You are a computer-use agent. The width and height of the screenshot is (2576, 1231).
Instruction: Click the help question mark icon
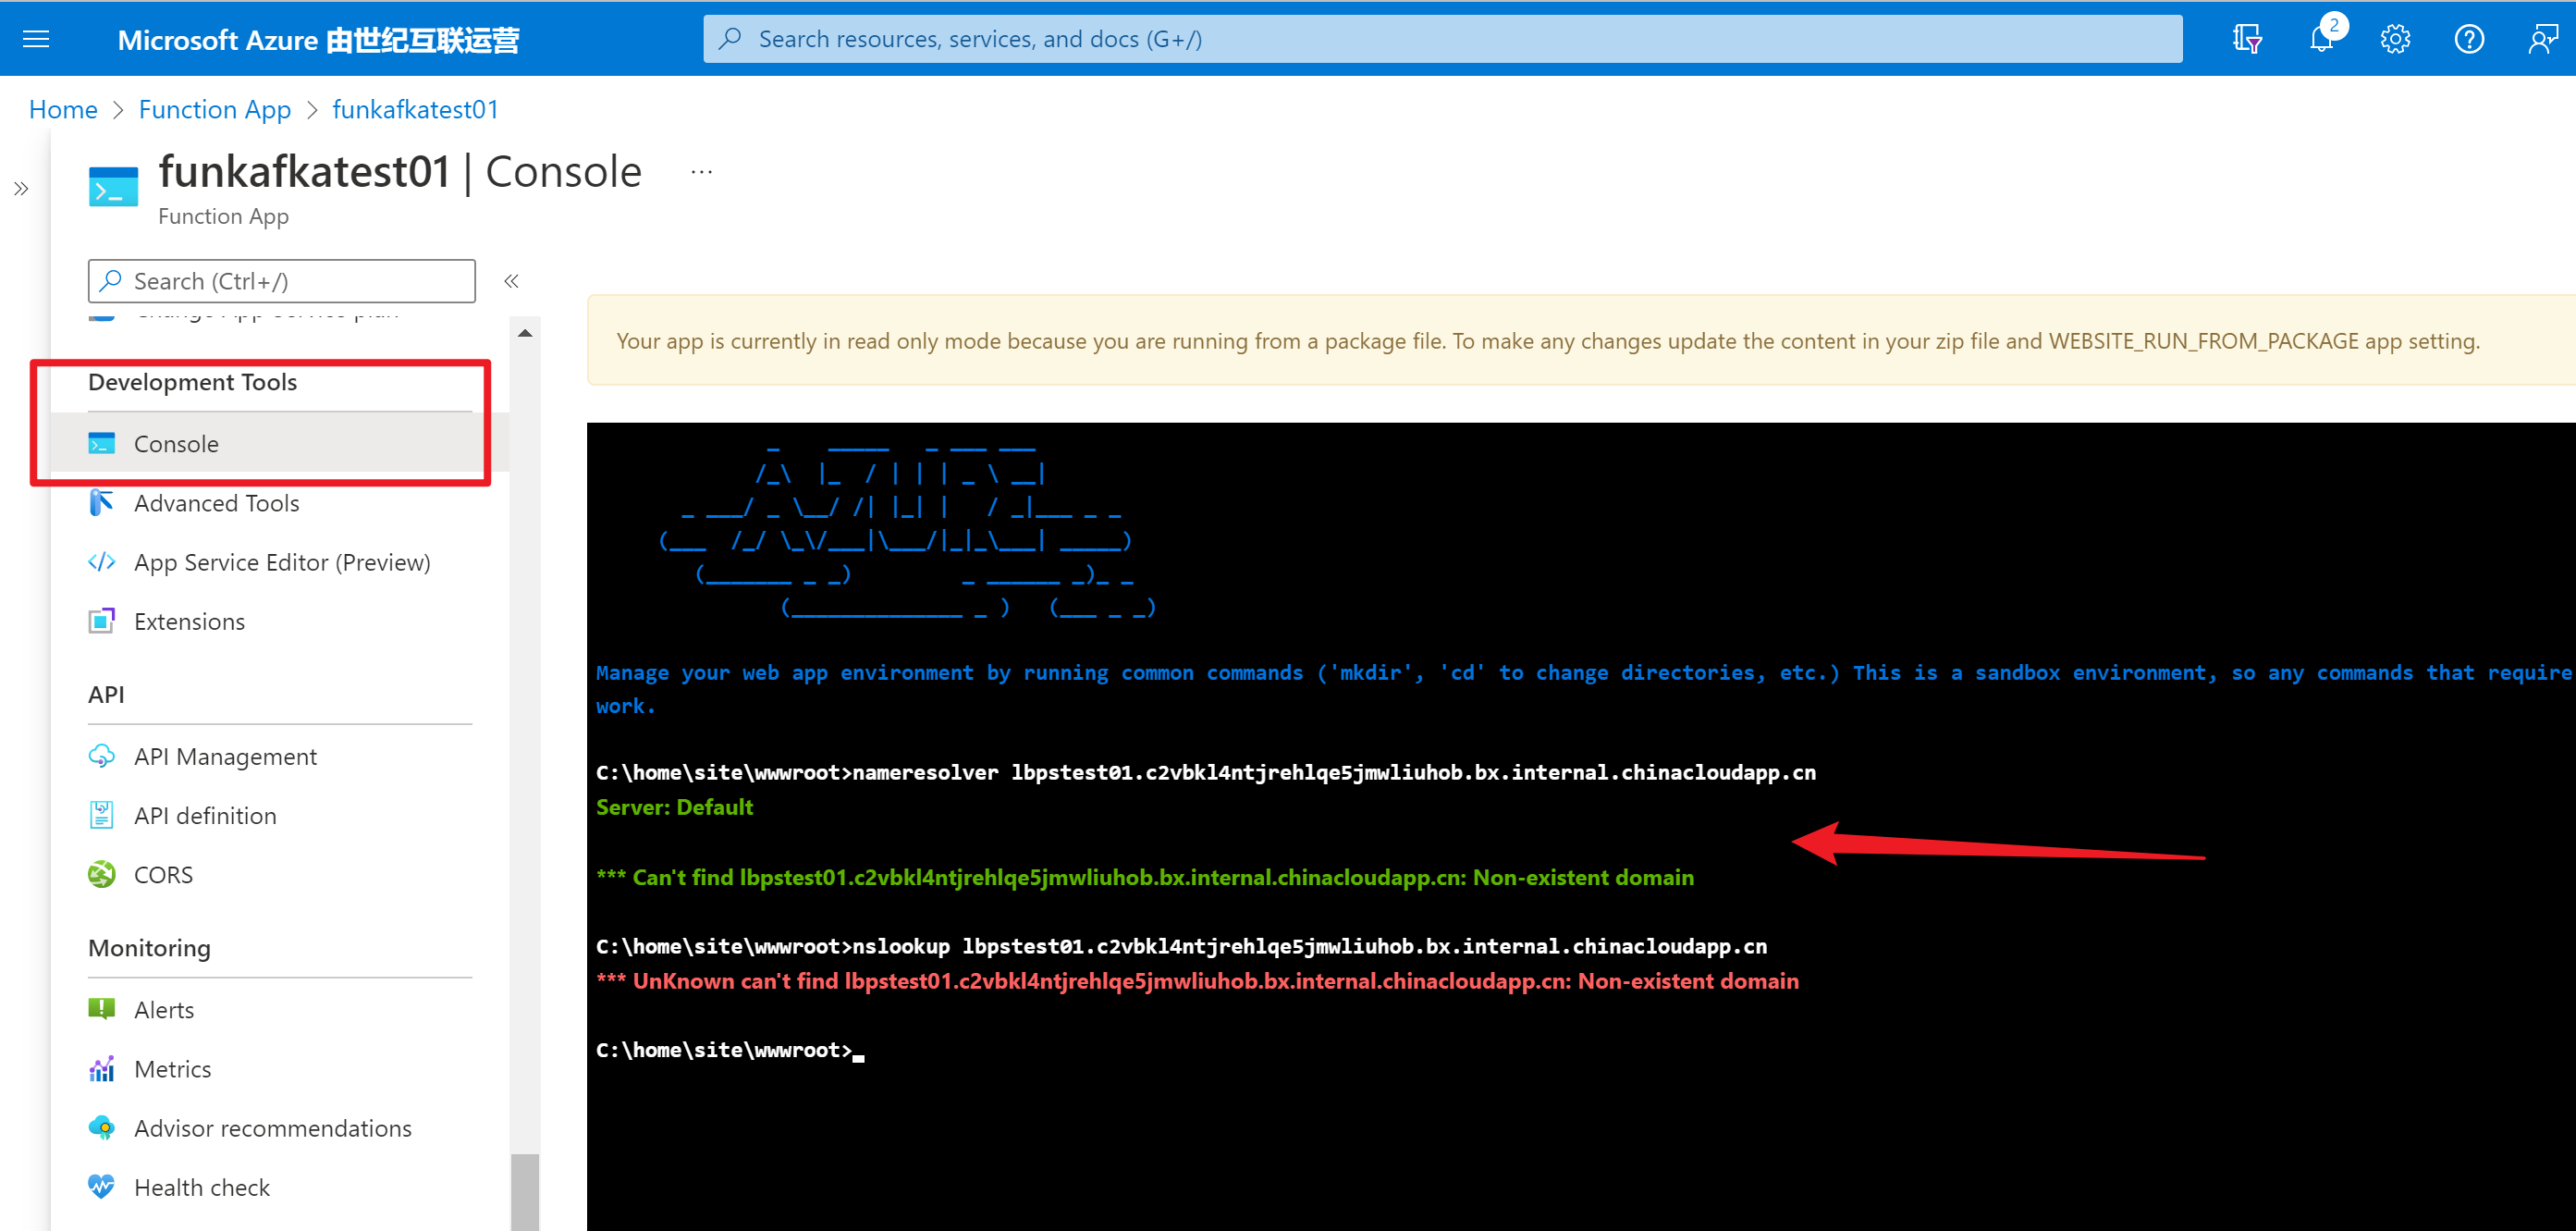pyautogui.click(x=2468, y=39)
